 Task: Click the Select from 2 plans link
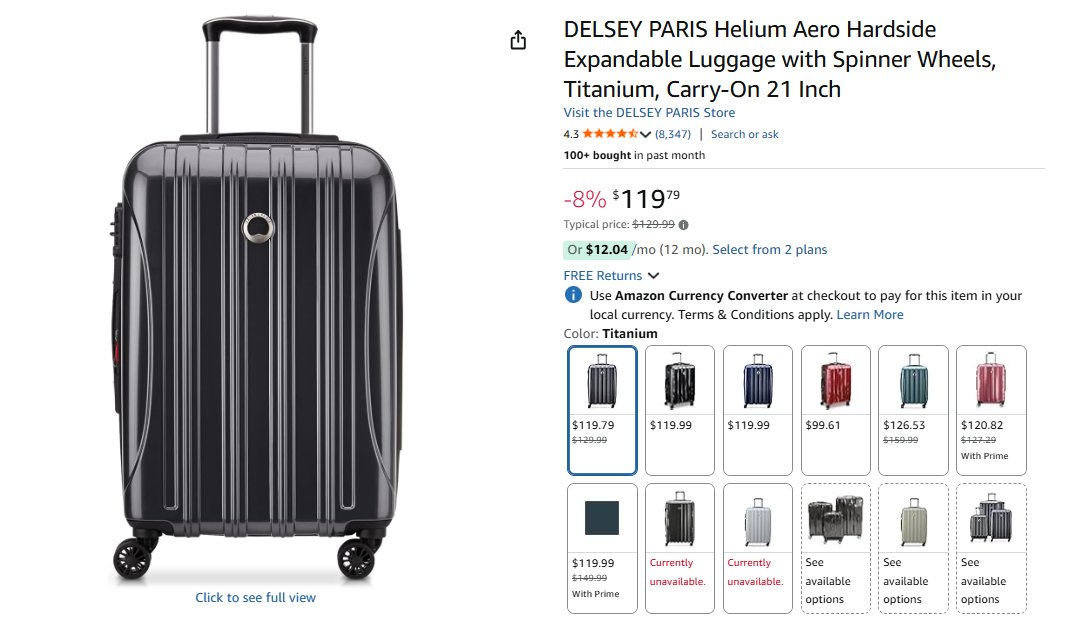(x=769, y=249)
